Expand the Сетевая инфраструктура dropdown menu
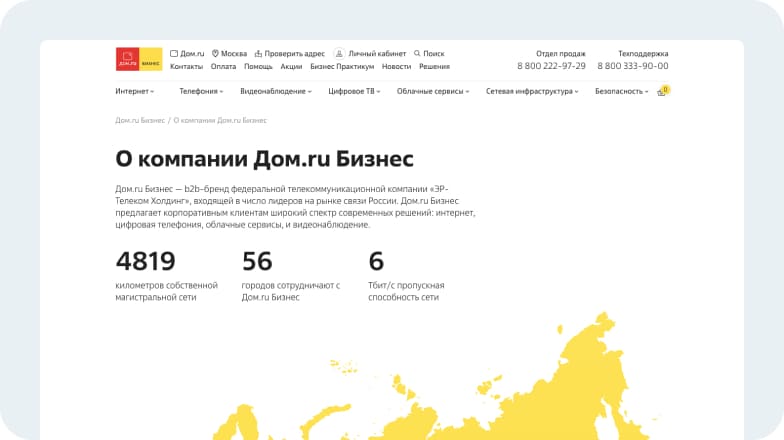This screenshot has width=784, height=440. pos(532,91)
